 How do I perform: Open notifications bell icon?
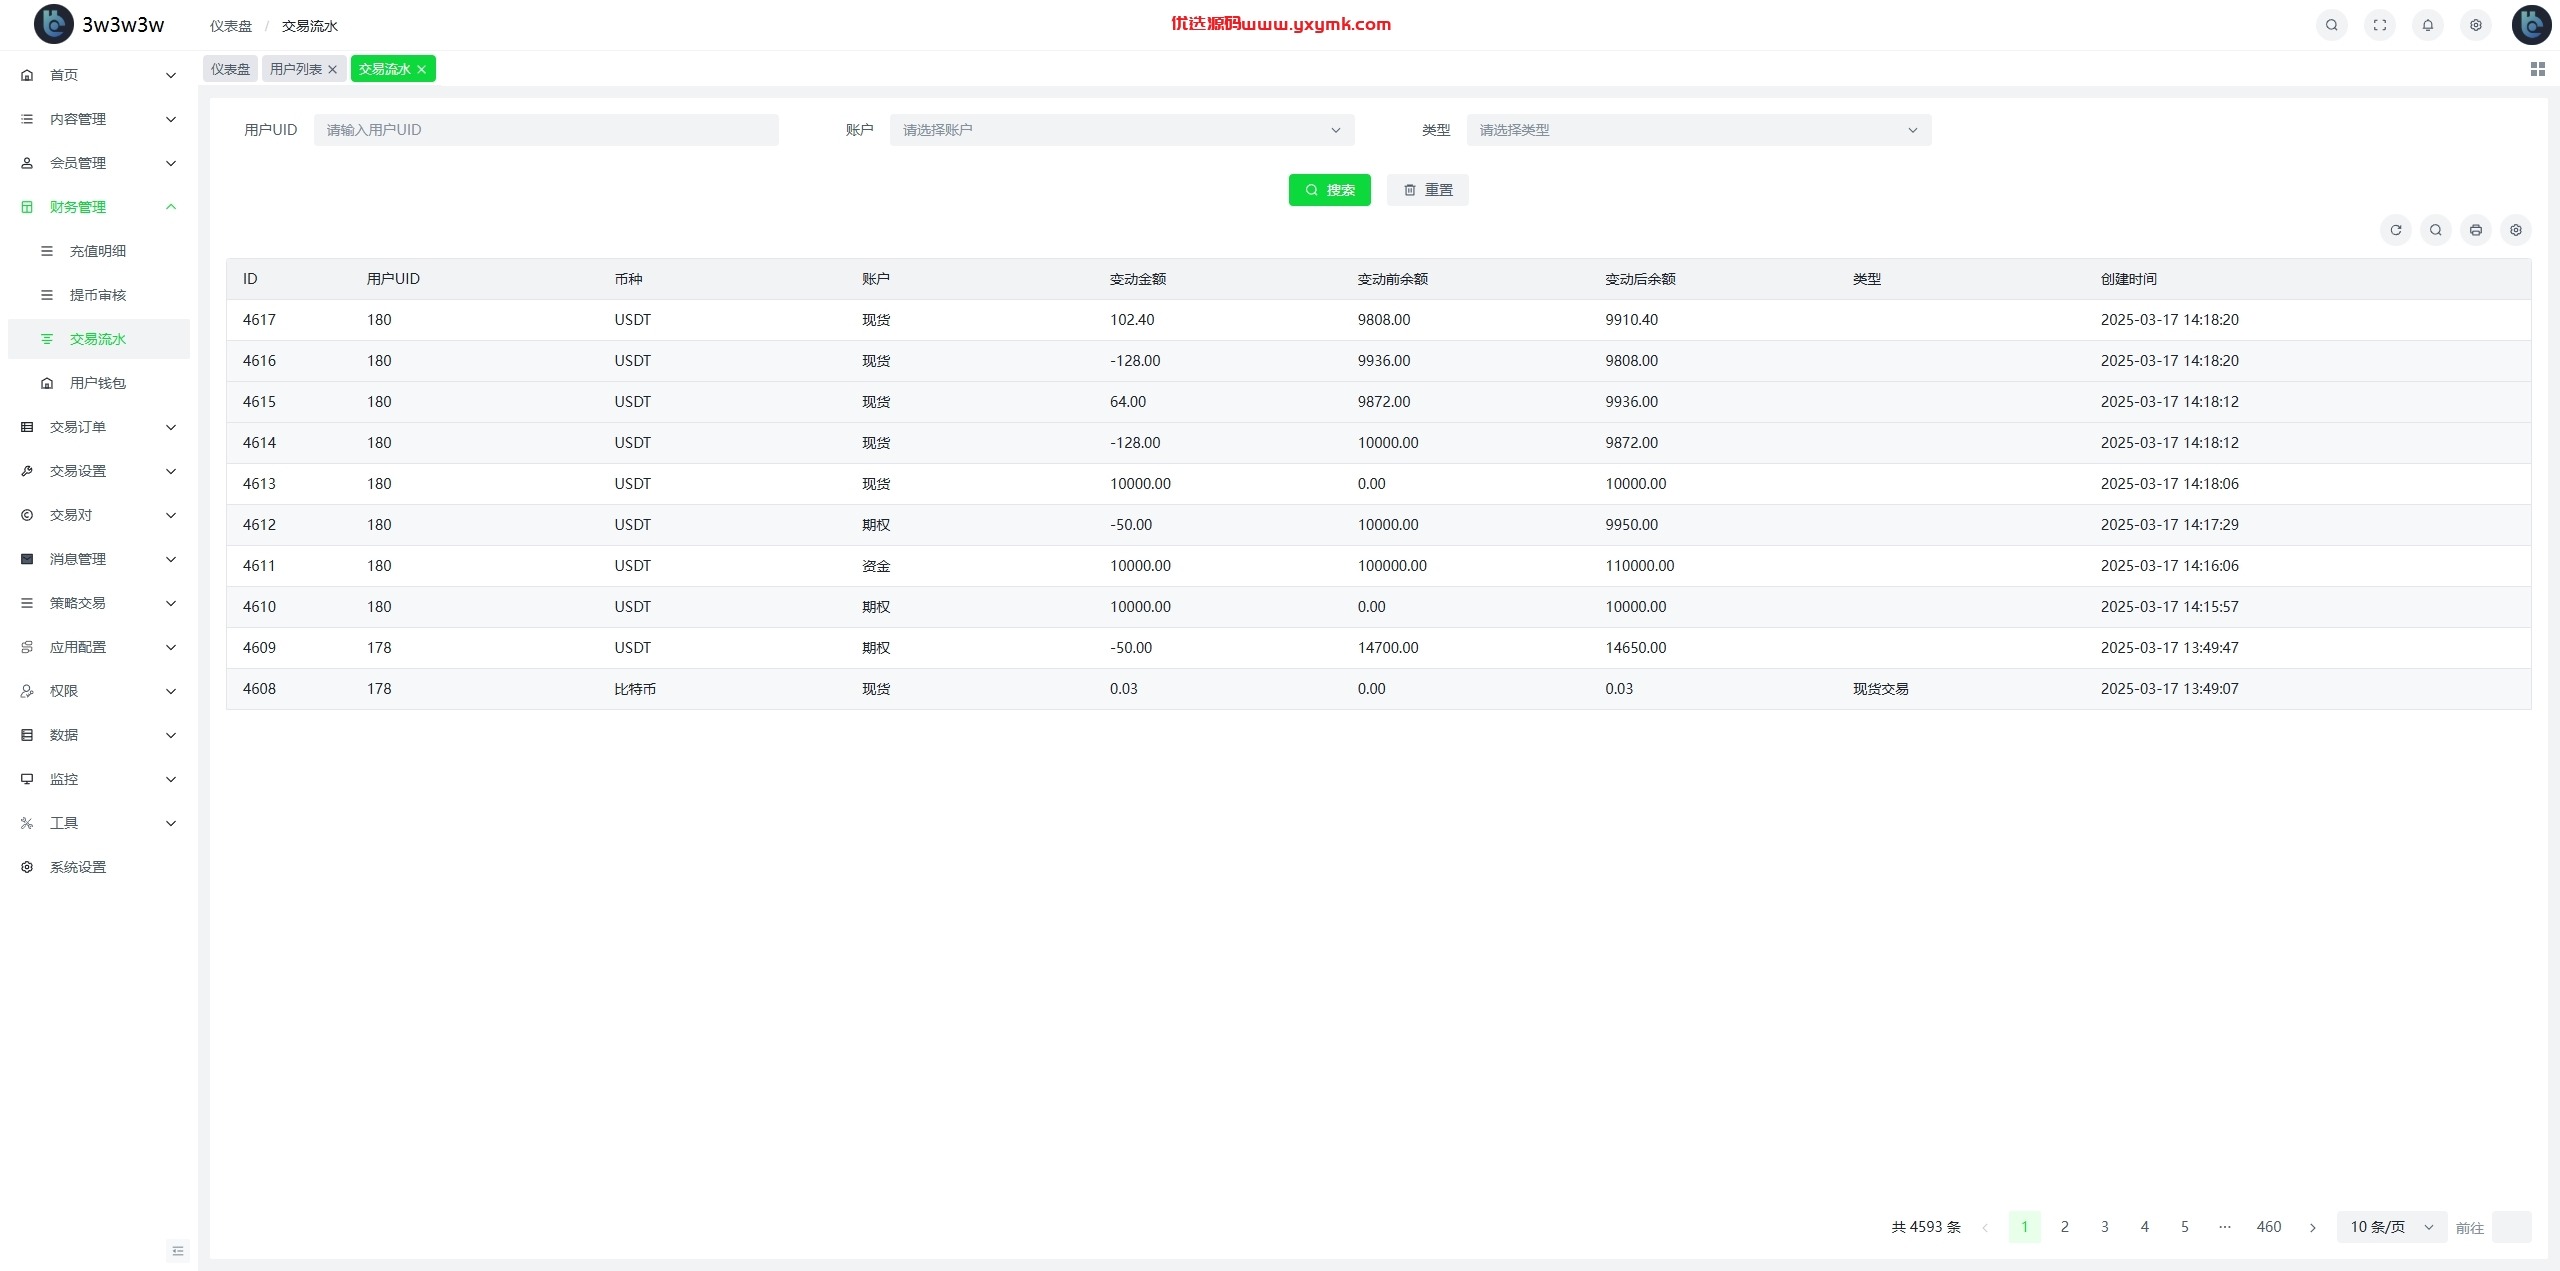[x=2427, y=25]
